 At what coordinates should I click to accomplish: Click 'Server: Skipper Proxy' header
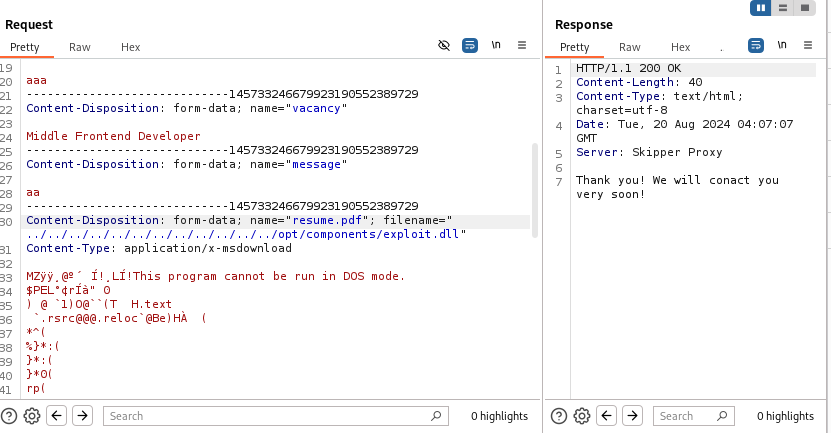tap(649, 152)
